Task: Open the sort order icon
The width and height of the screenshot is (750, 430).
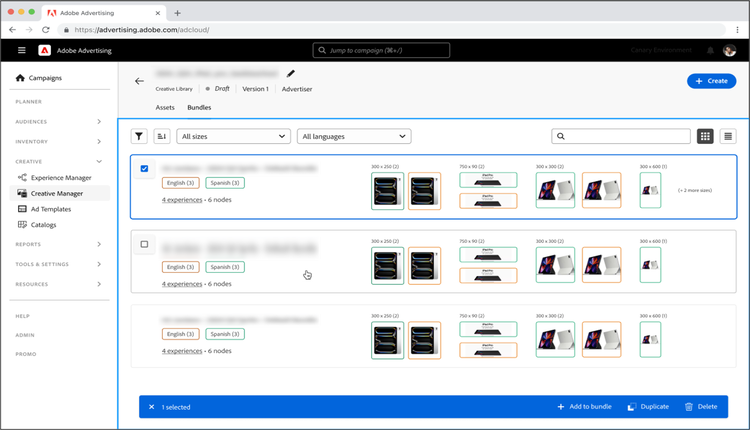Action: tap(163, 136)
